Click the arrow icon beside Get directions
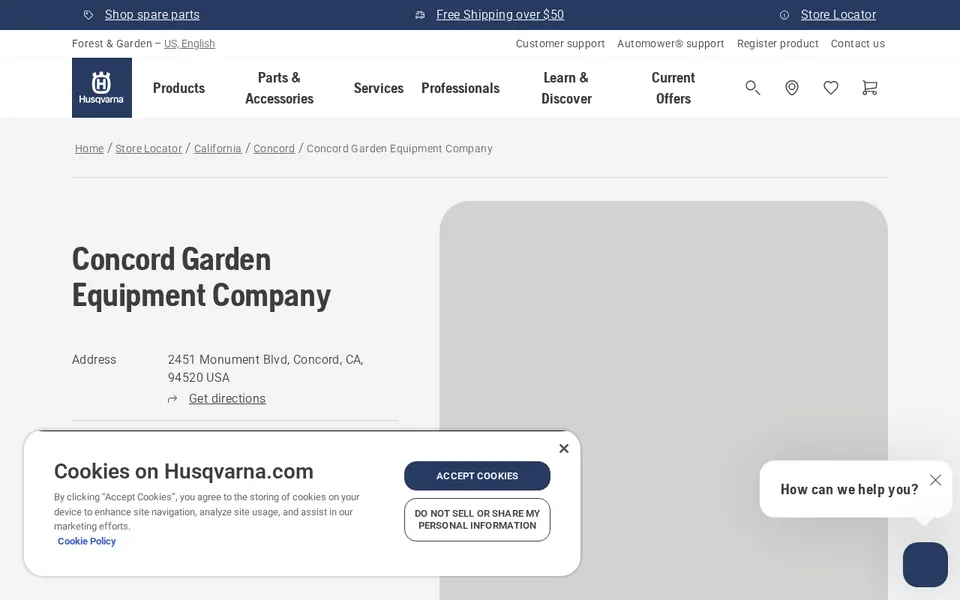Viewport: 960px width, 600px height. pos(173,399)
